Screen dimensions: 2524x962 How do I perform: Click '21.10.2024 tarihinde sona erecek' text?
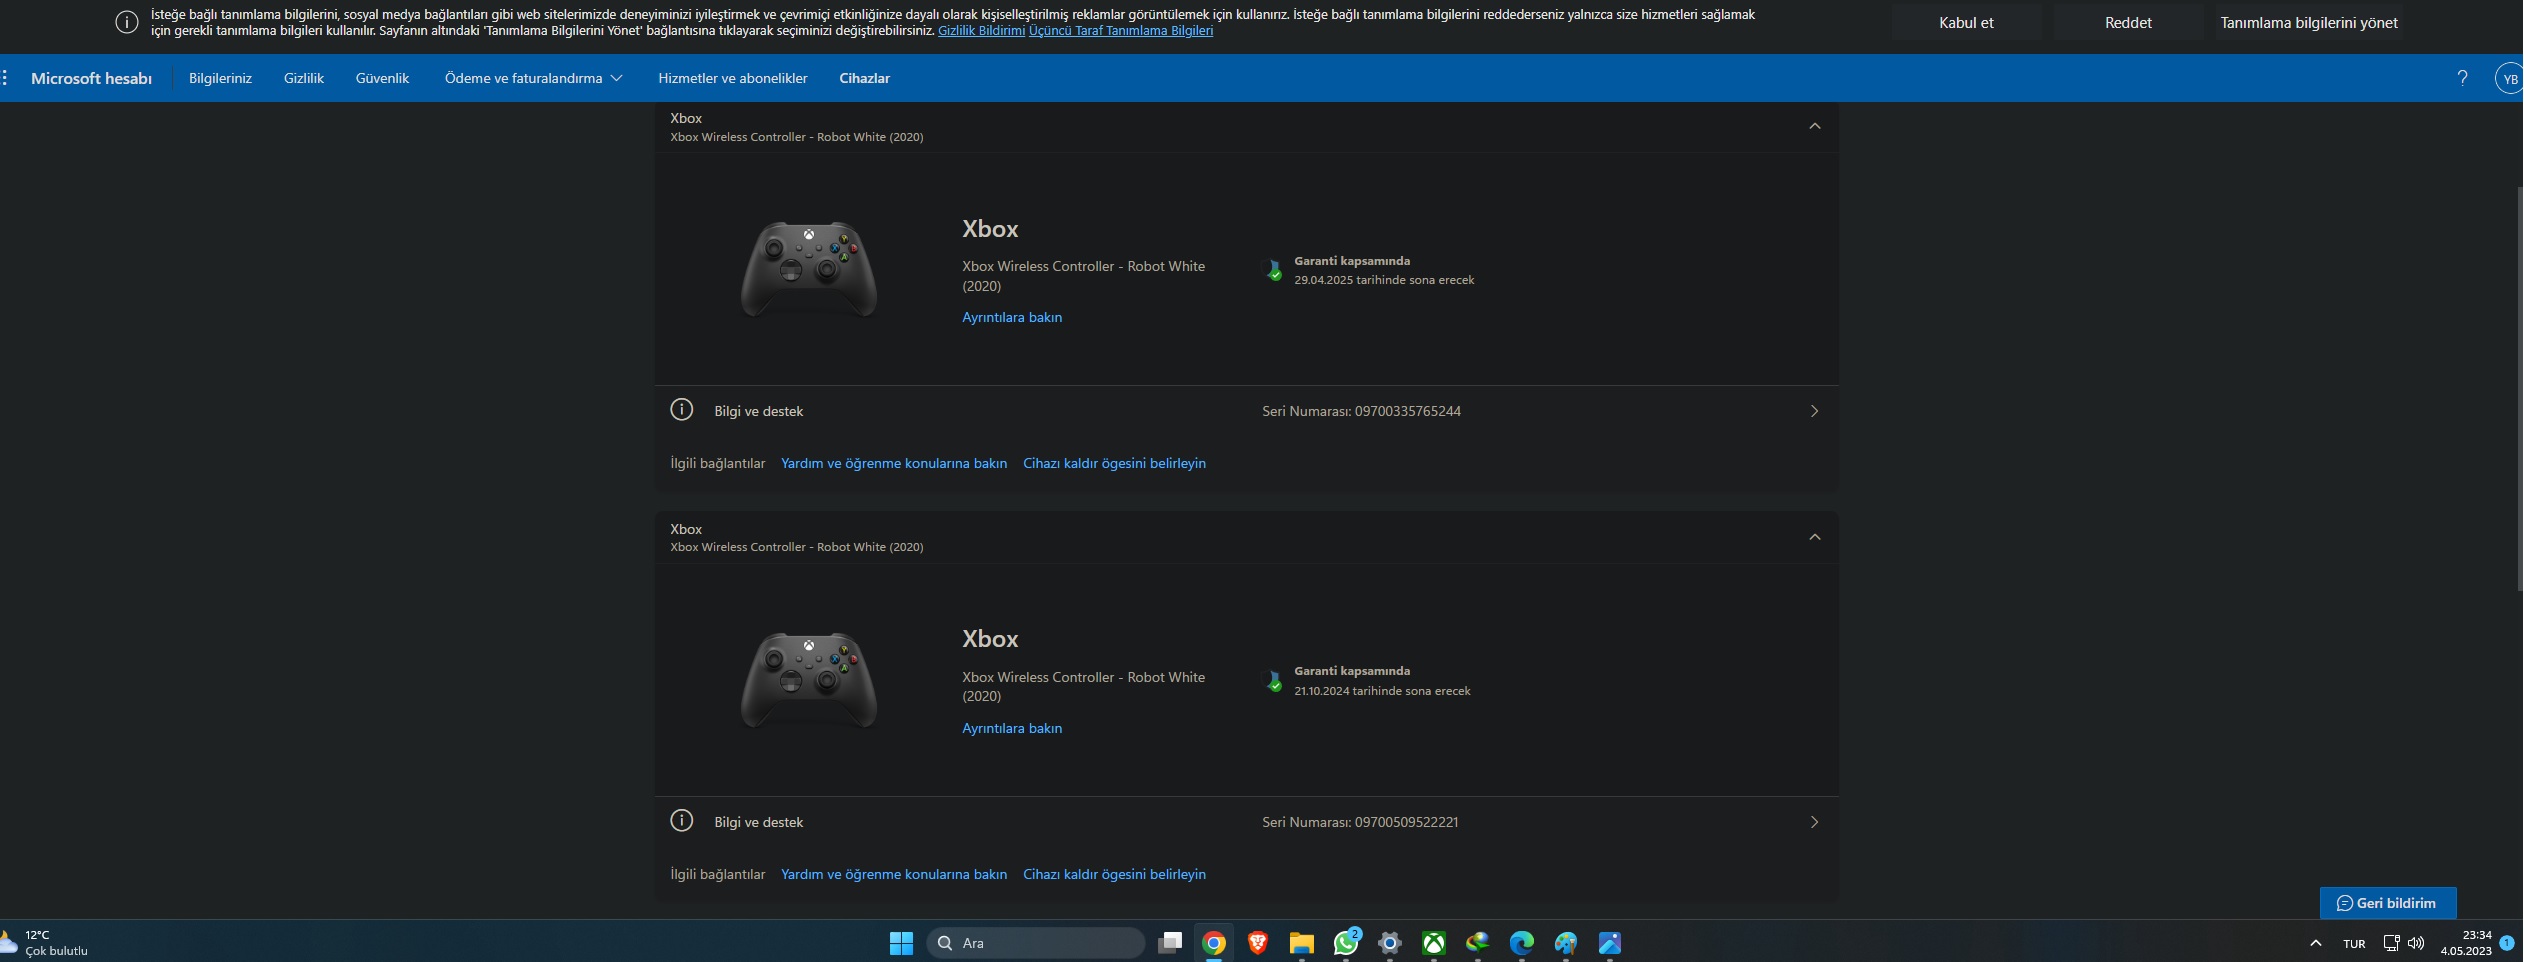(1382, 691)
